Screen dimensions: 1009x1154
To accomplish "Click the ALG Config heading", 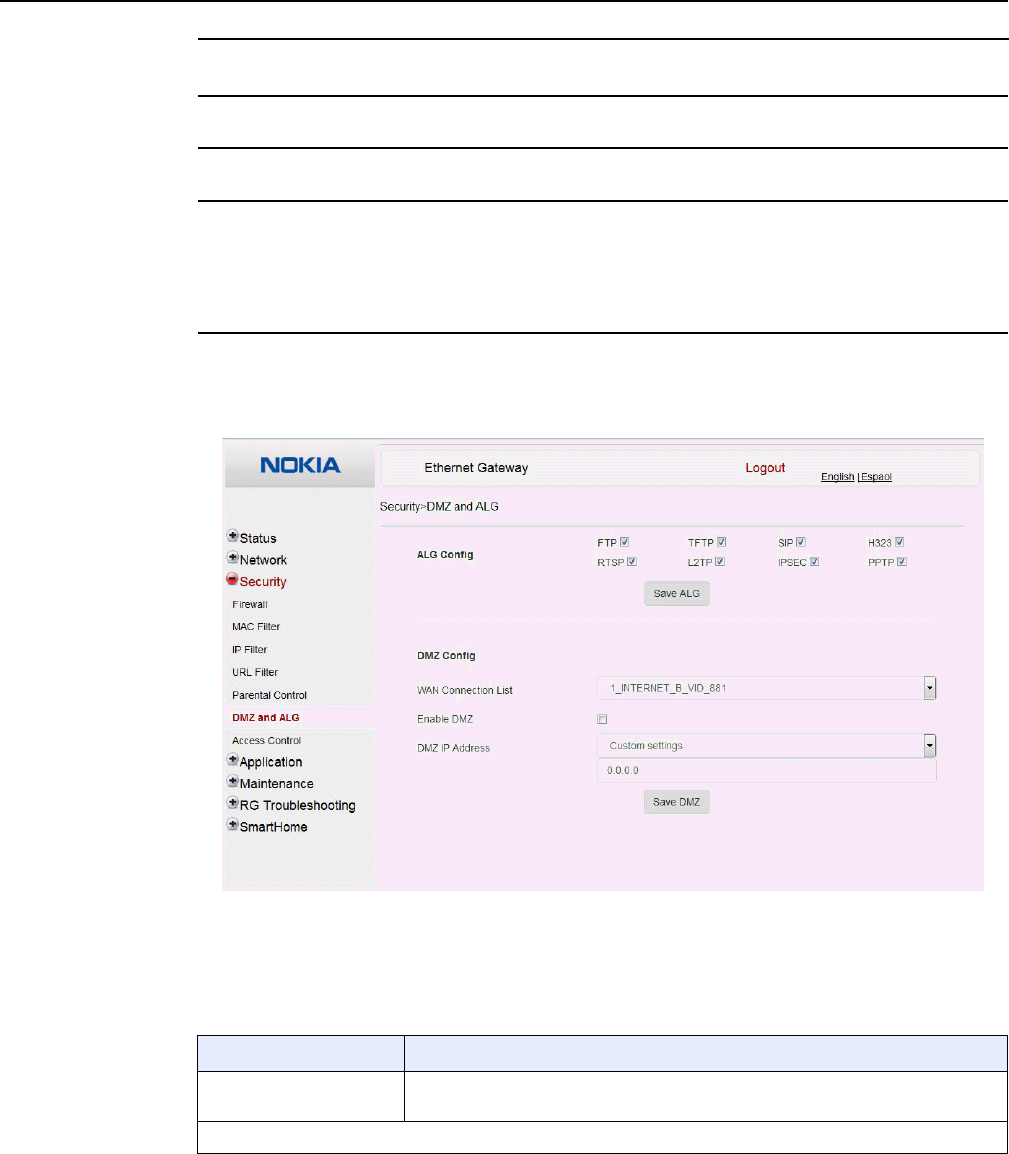I will [445, 554].
